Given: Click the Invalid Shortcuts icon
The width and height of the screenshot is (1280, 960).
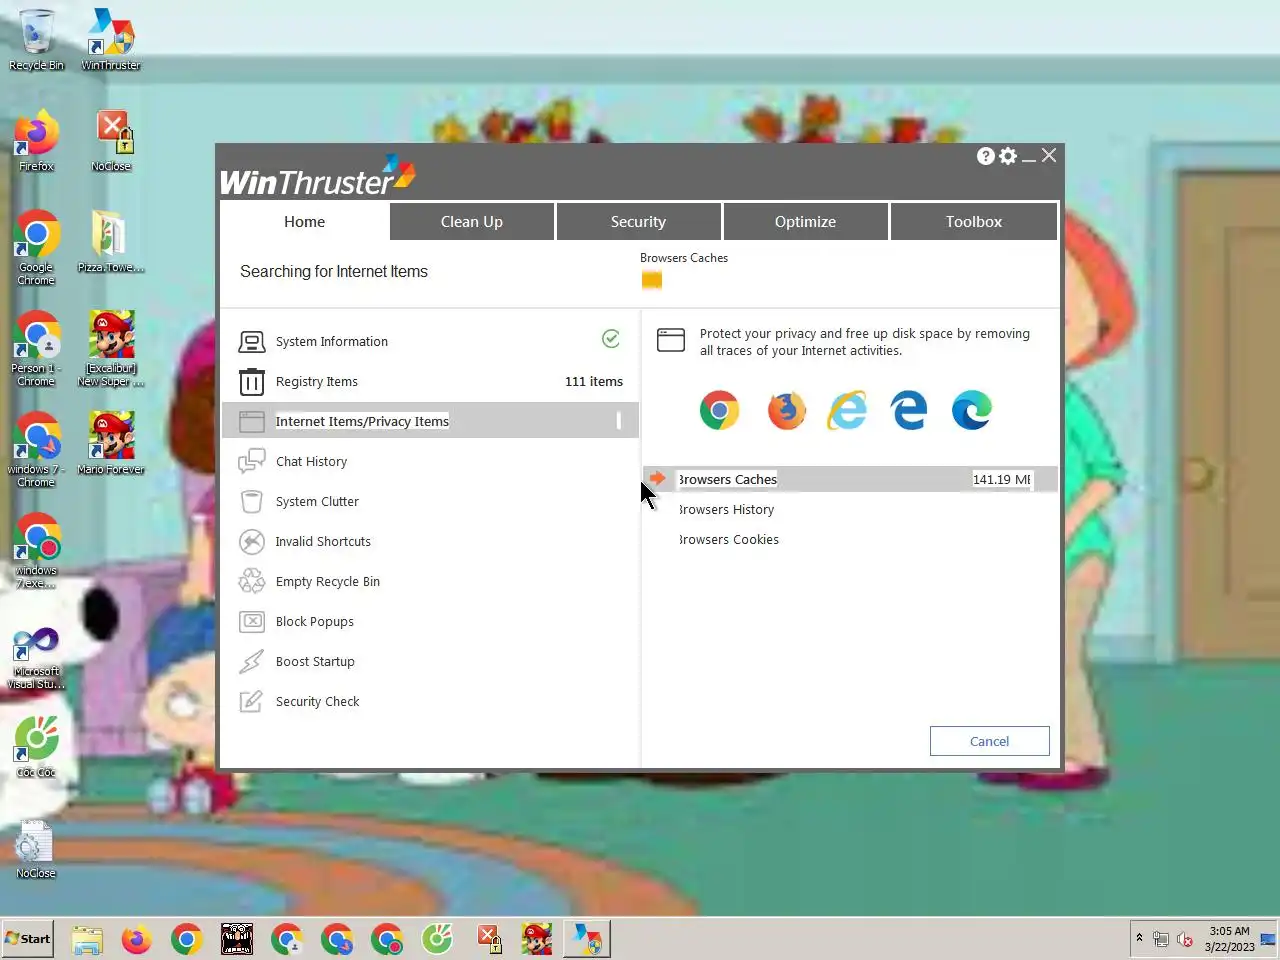Looking at the screenshot, I should 252,541.
